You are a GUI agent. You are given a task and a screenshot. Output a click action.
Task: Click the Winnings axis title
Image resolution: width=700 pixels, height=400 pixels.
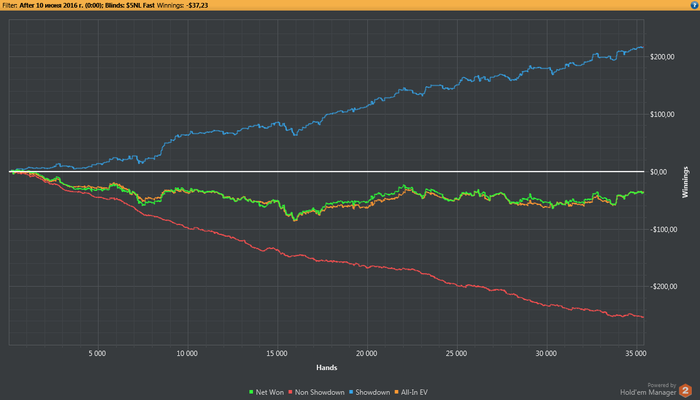click(x=685, y=182)
